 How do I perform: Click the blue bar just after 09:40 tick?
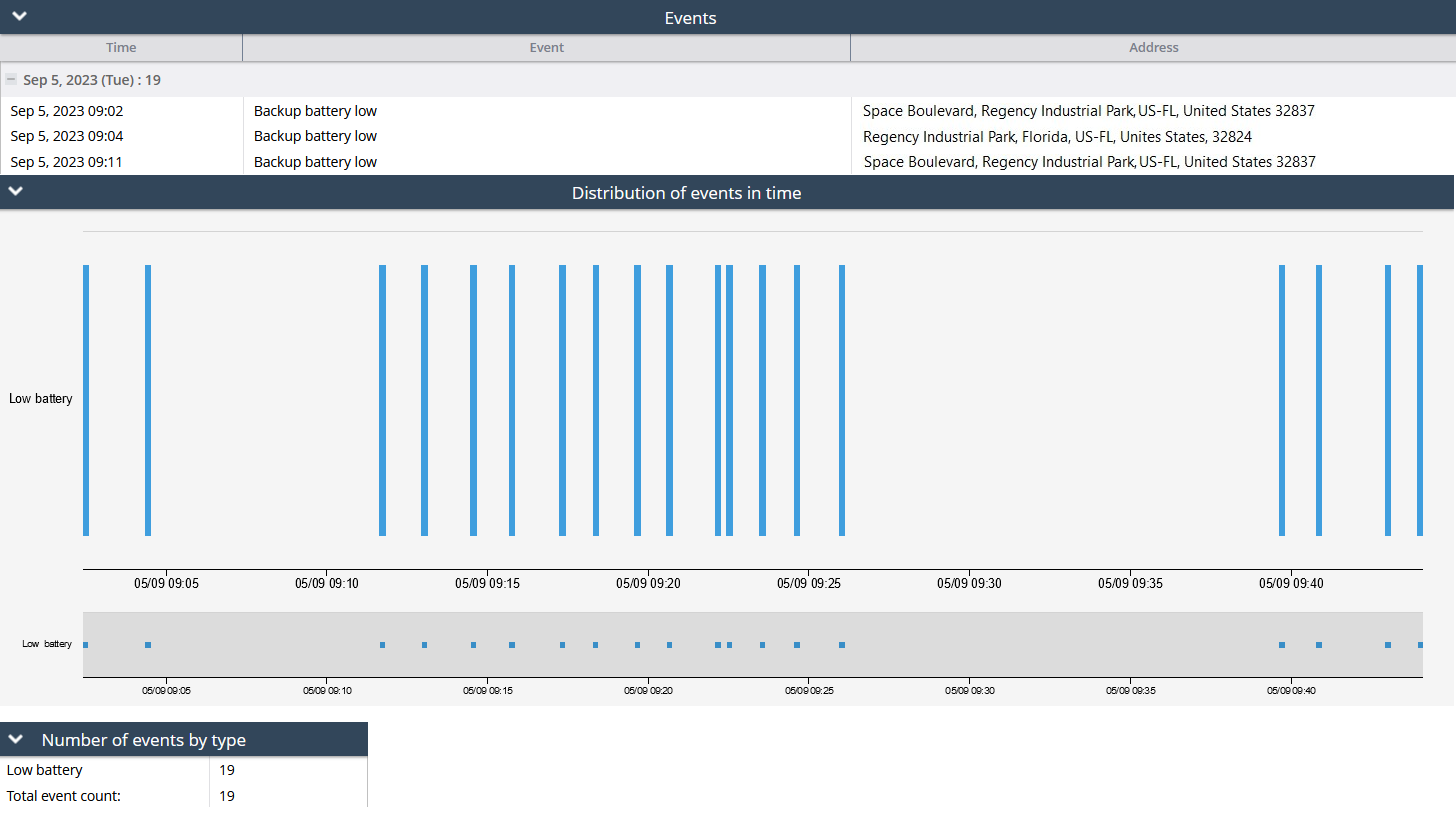click(1319, 400)
